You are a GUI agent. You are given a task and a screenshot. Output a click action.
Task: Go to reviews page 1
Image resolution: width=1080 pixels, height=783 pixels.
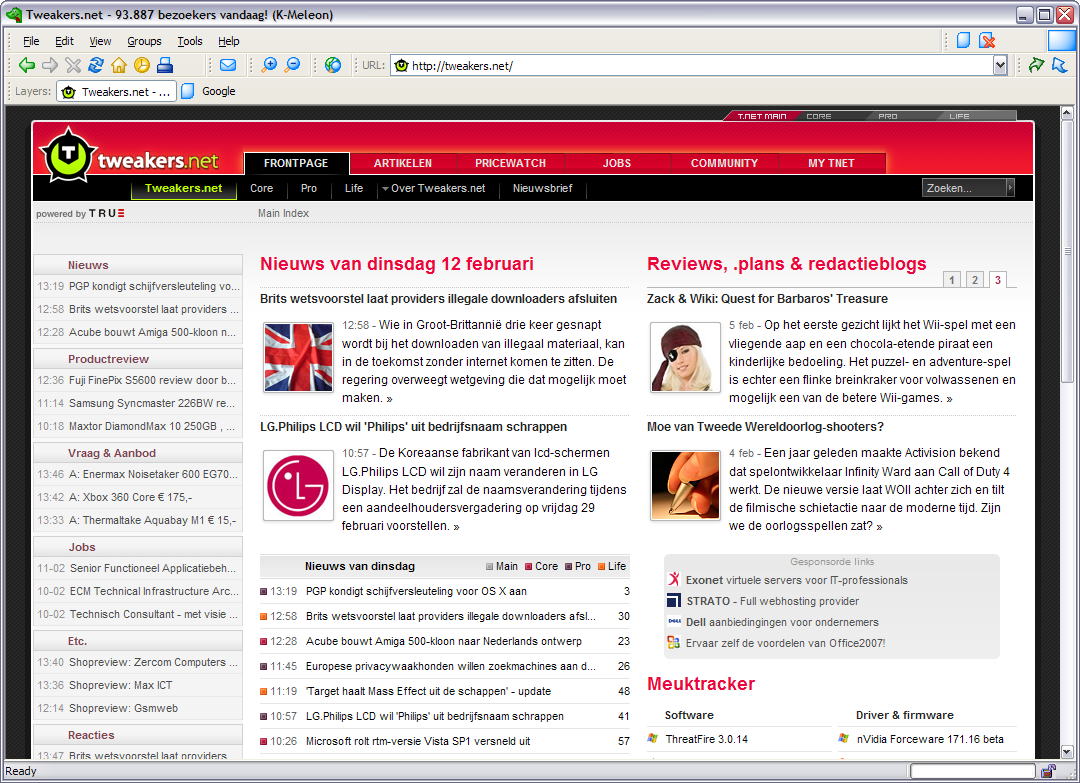[x=952, y=280]
